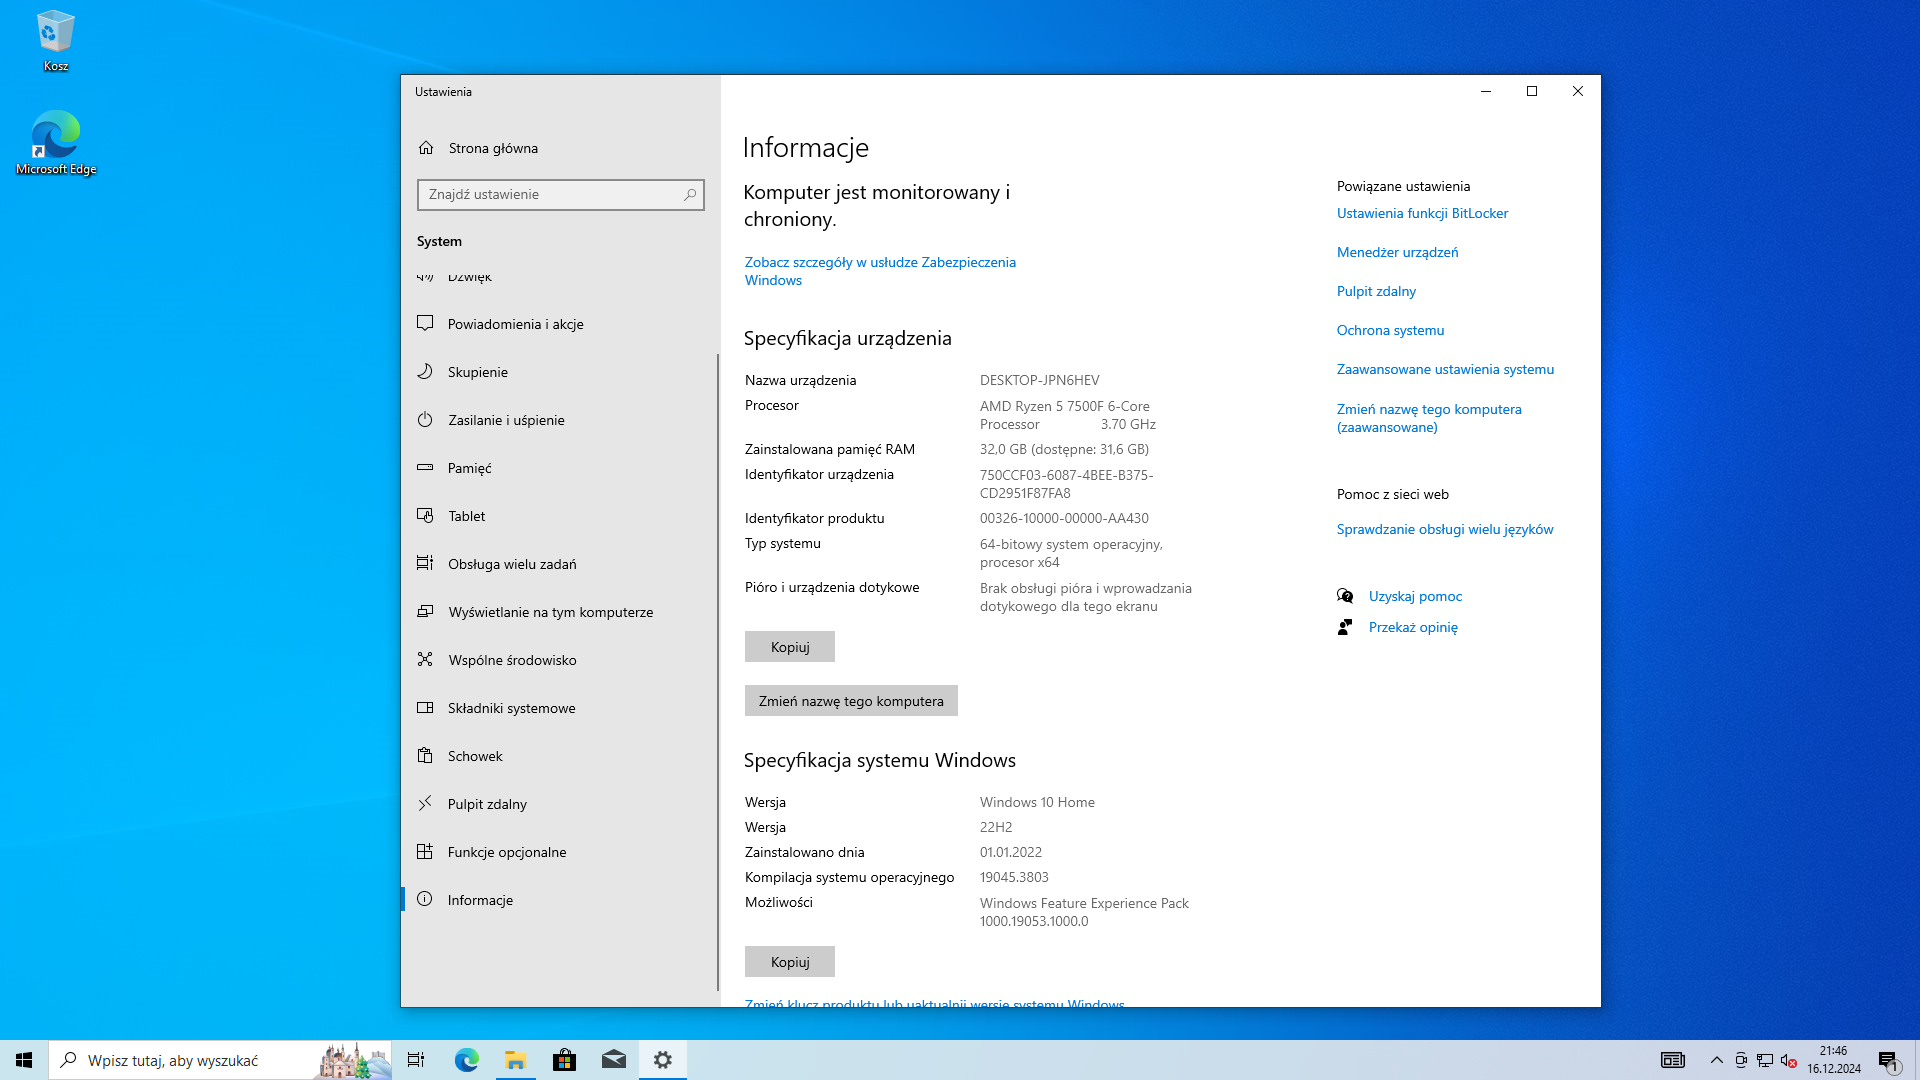The image size is (1920, 1080).
Task: Click product ID 00326-10000-00000-AA430
Action: tap(1064, 518)
